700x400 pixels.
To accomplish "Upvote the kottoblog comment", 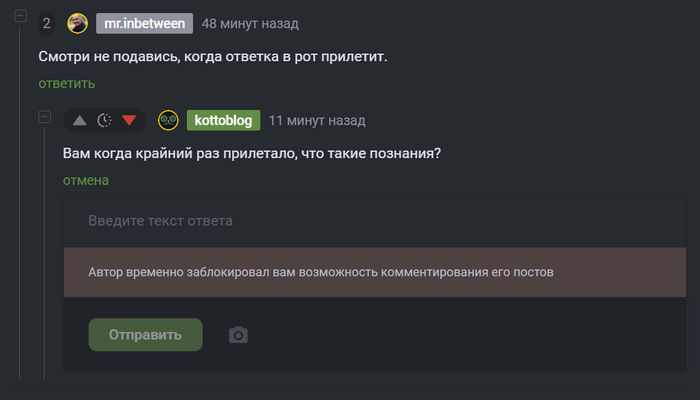I will pos(80,121).
